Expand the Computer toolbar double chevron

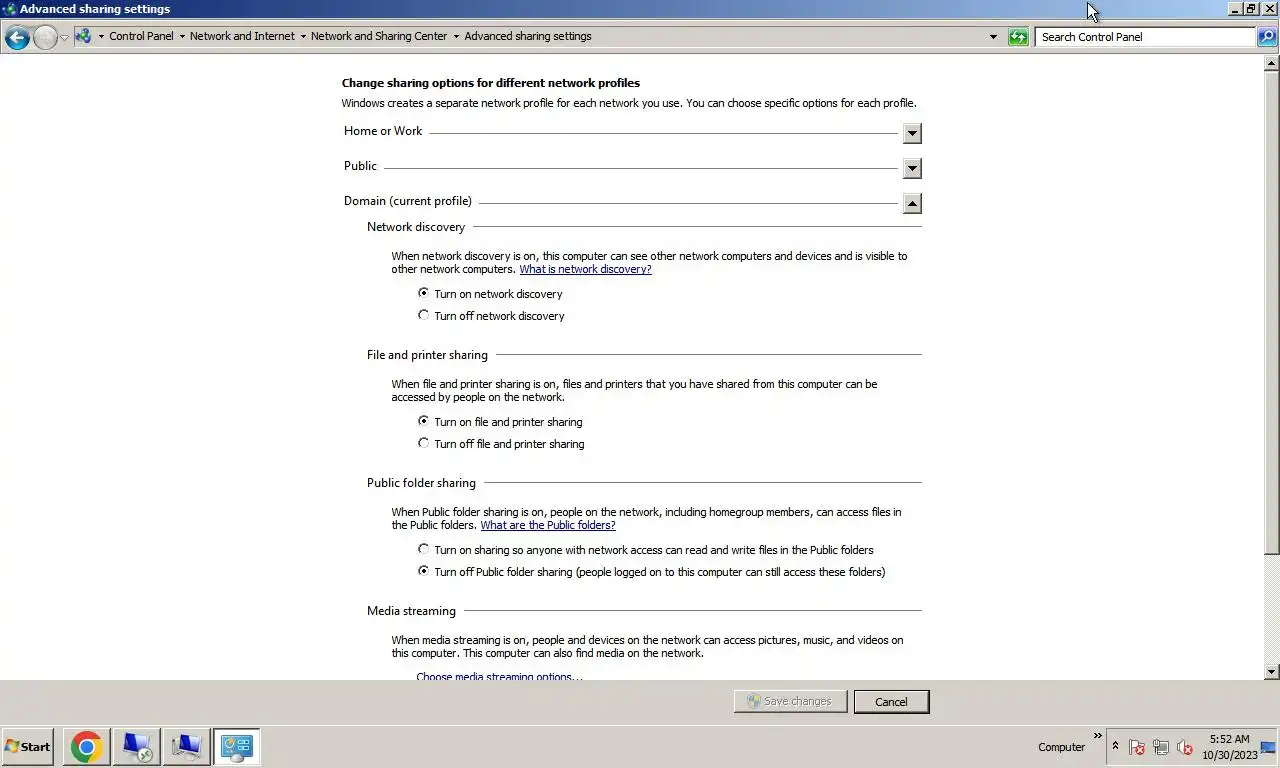[x=1097, y=736]
